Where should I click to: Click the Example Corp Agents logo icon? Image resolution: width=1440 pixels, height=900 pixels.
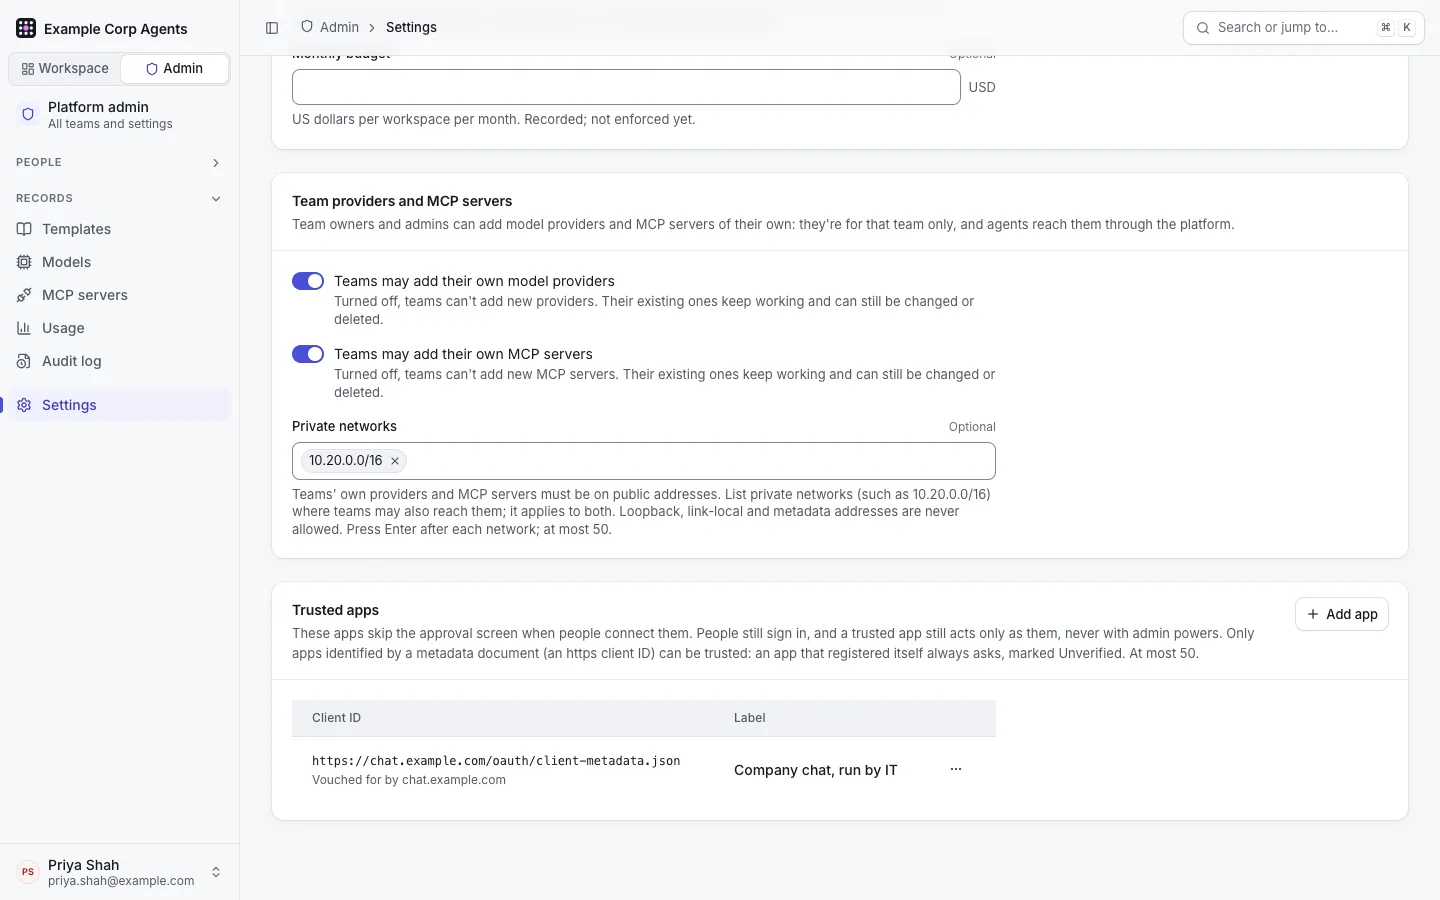(x=26, y=28)
